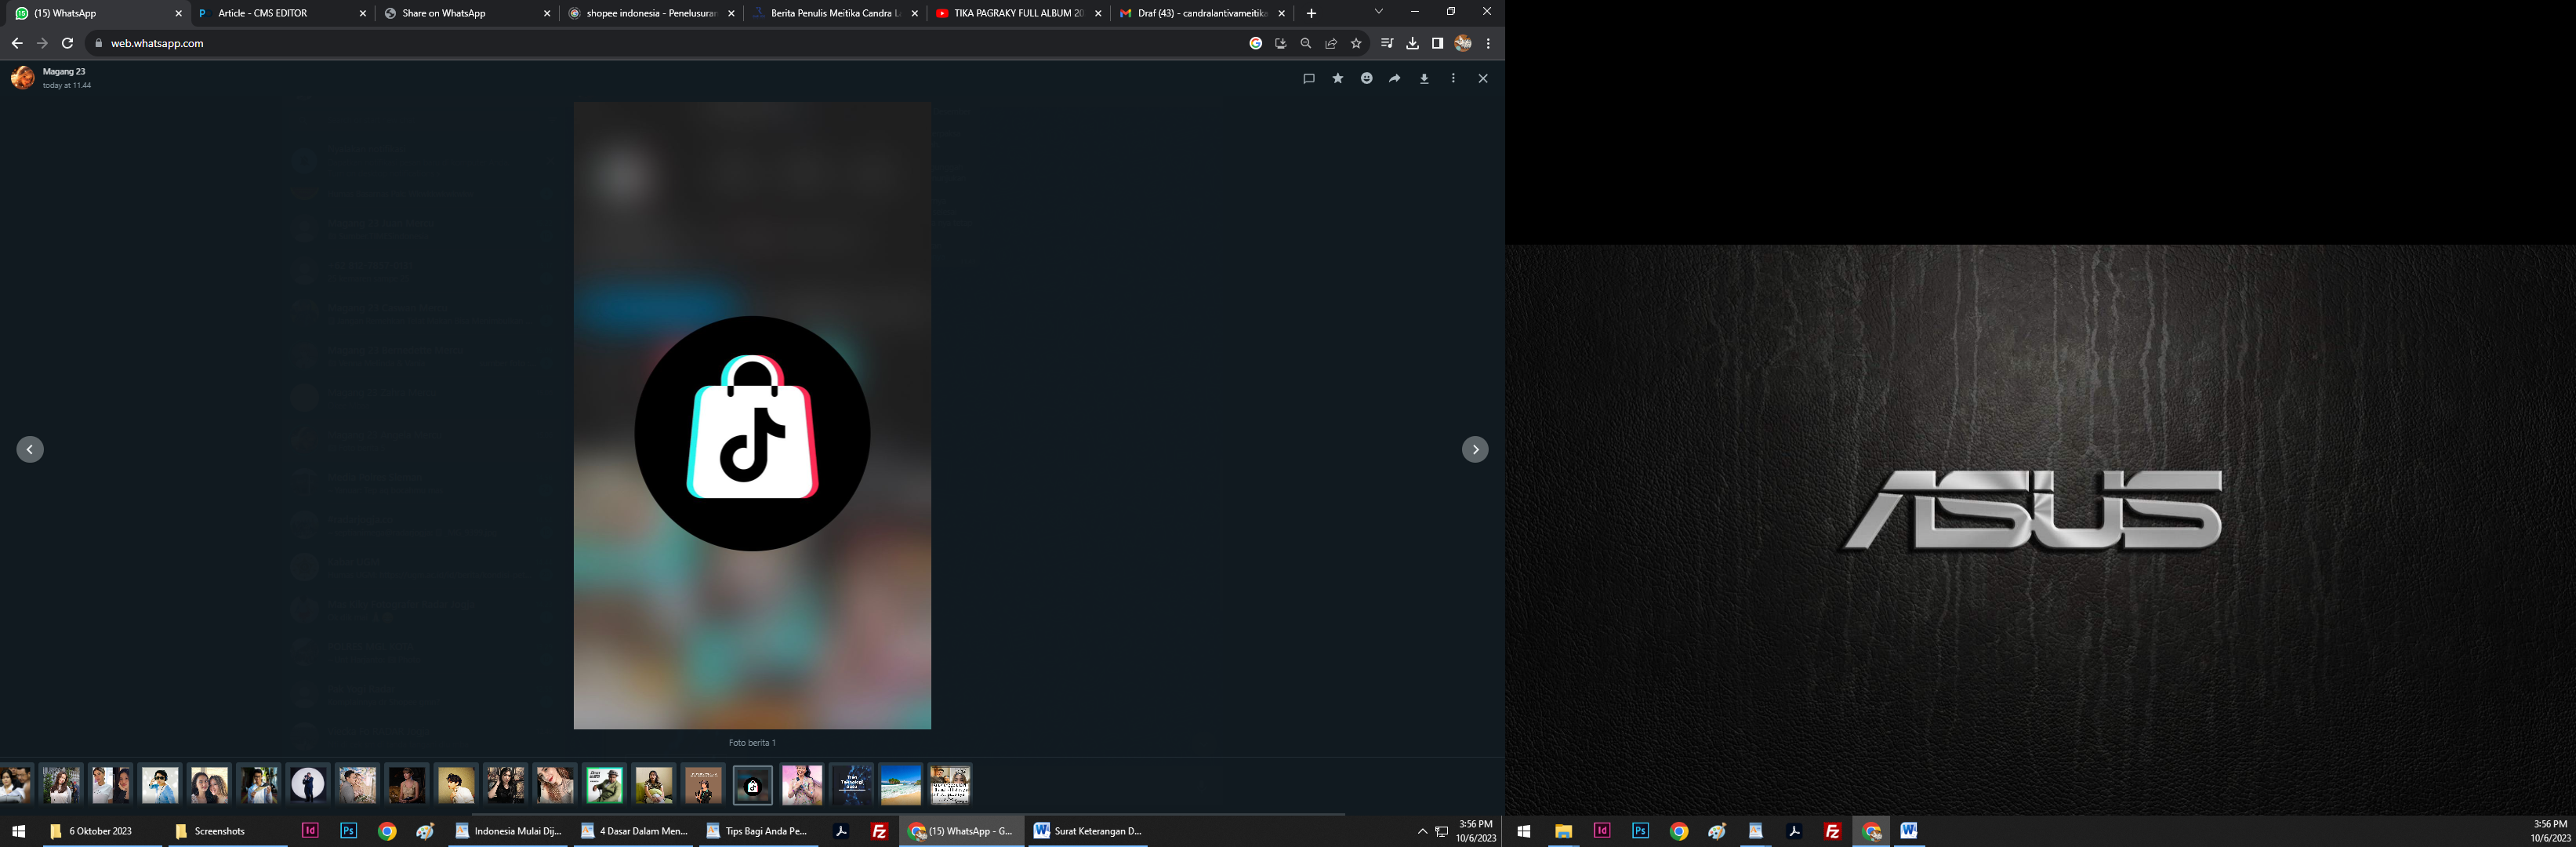Viewport: 2576px width, 847px height.
Task: Open the reply-in-chat icon in WhatsApp viewer
Action: point(1309,78)
